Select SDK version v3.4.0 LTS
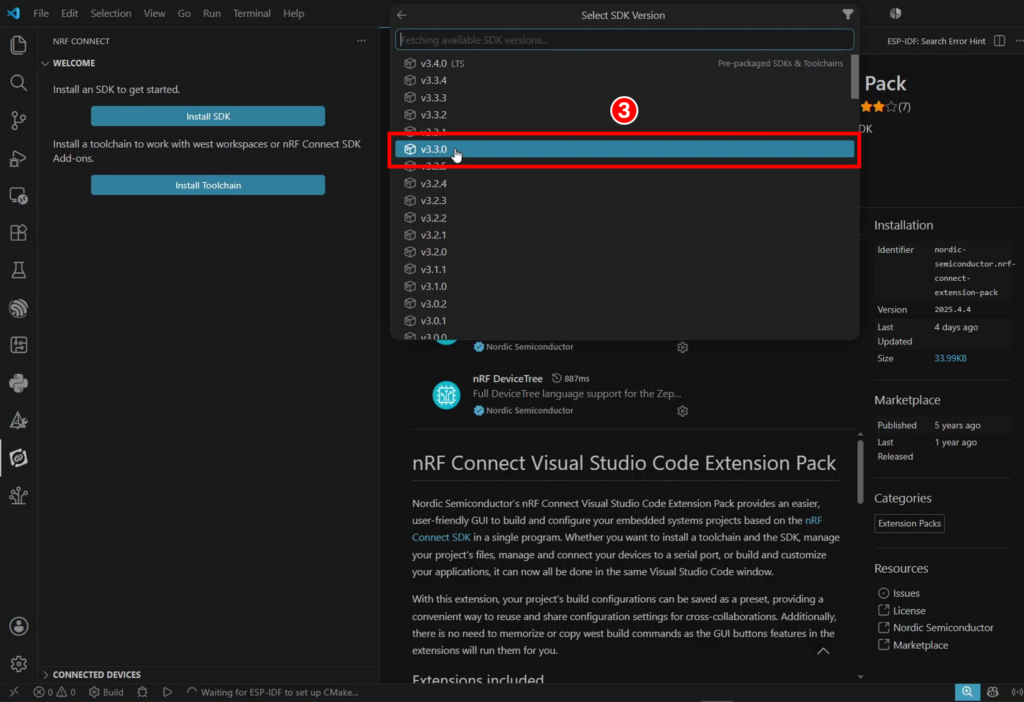This screenshot has height=702, width=1024. pyautogui.click(x=624, y=63)
